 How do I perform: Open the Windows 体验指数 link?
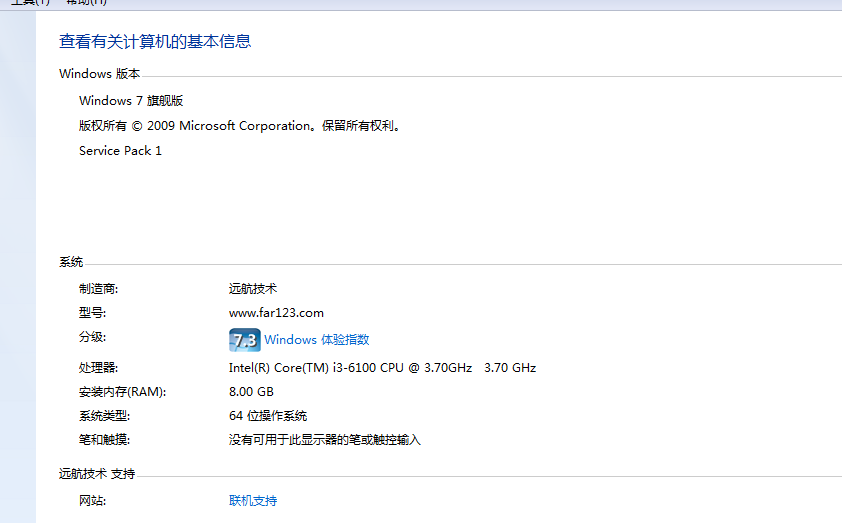click(316, 339)
